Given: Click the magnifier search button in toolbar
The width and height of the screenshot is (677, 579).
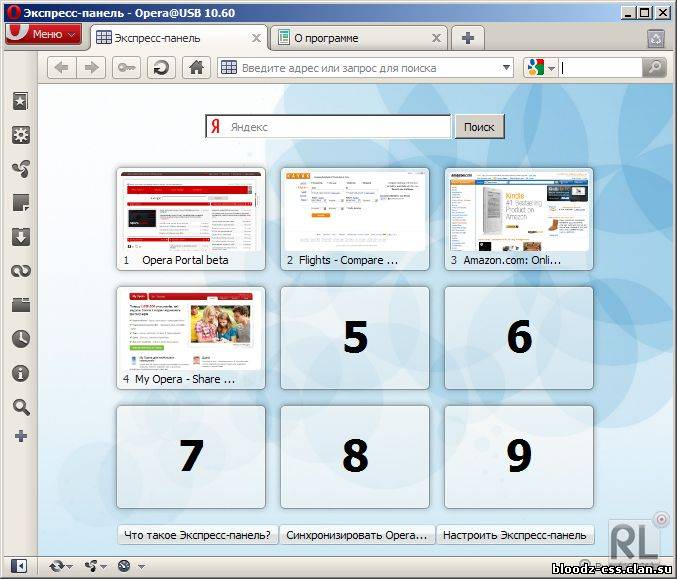Looking at the screenshot, I should click(654, 68).
